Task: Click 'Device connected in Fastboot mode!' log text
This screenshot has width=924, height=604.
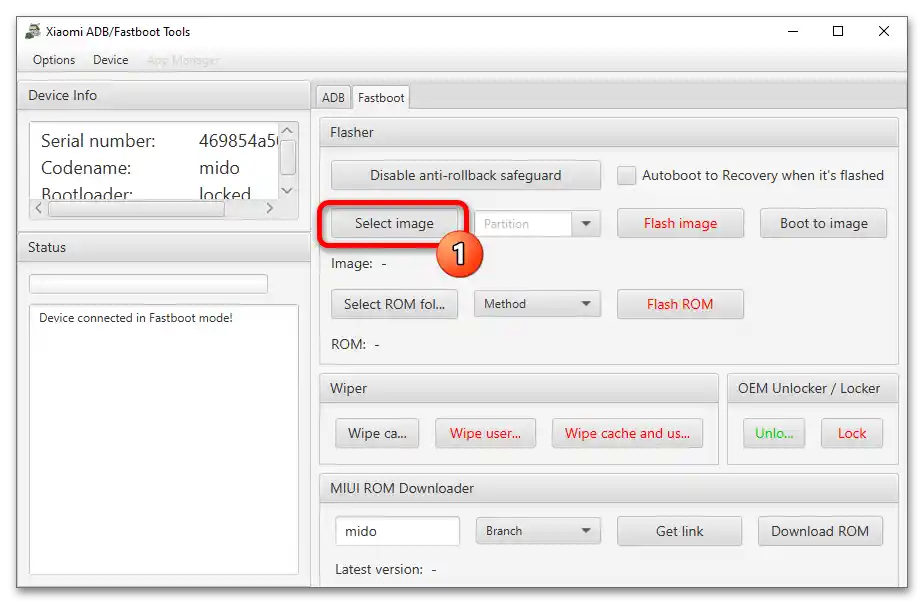Action: tap(136, 318)
